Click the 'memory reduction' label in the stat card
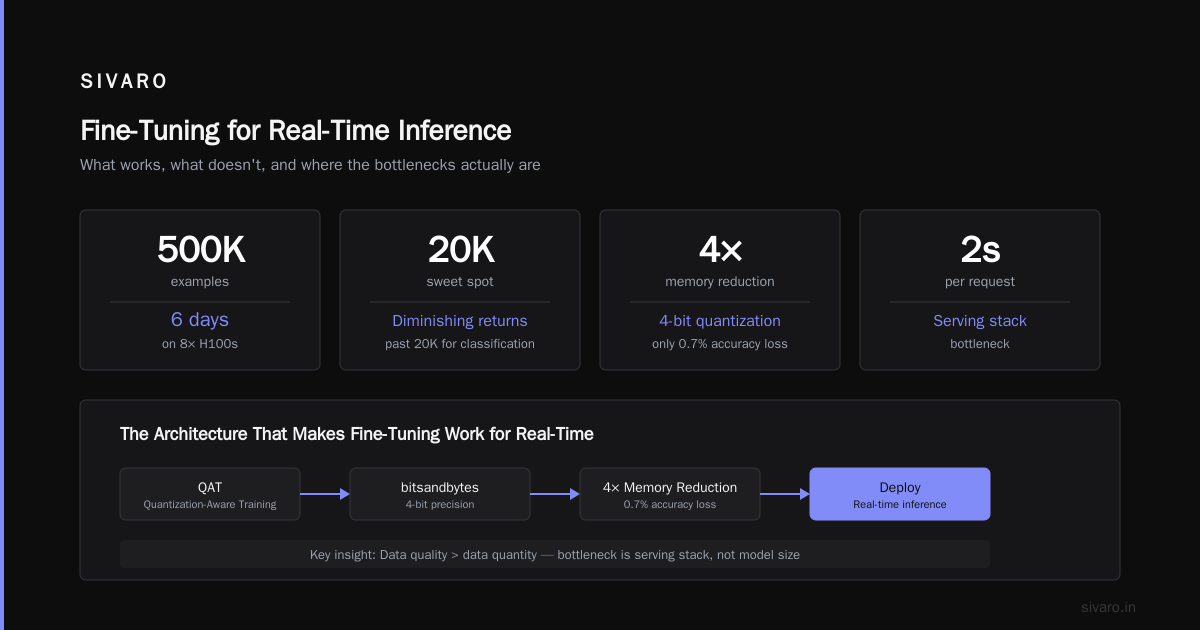 [x=720, y=282]
